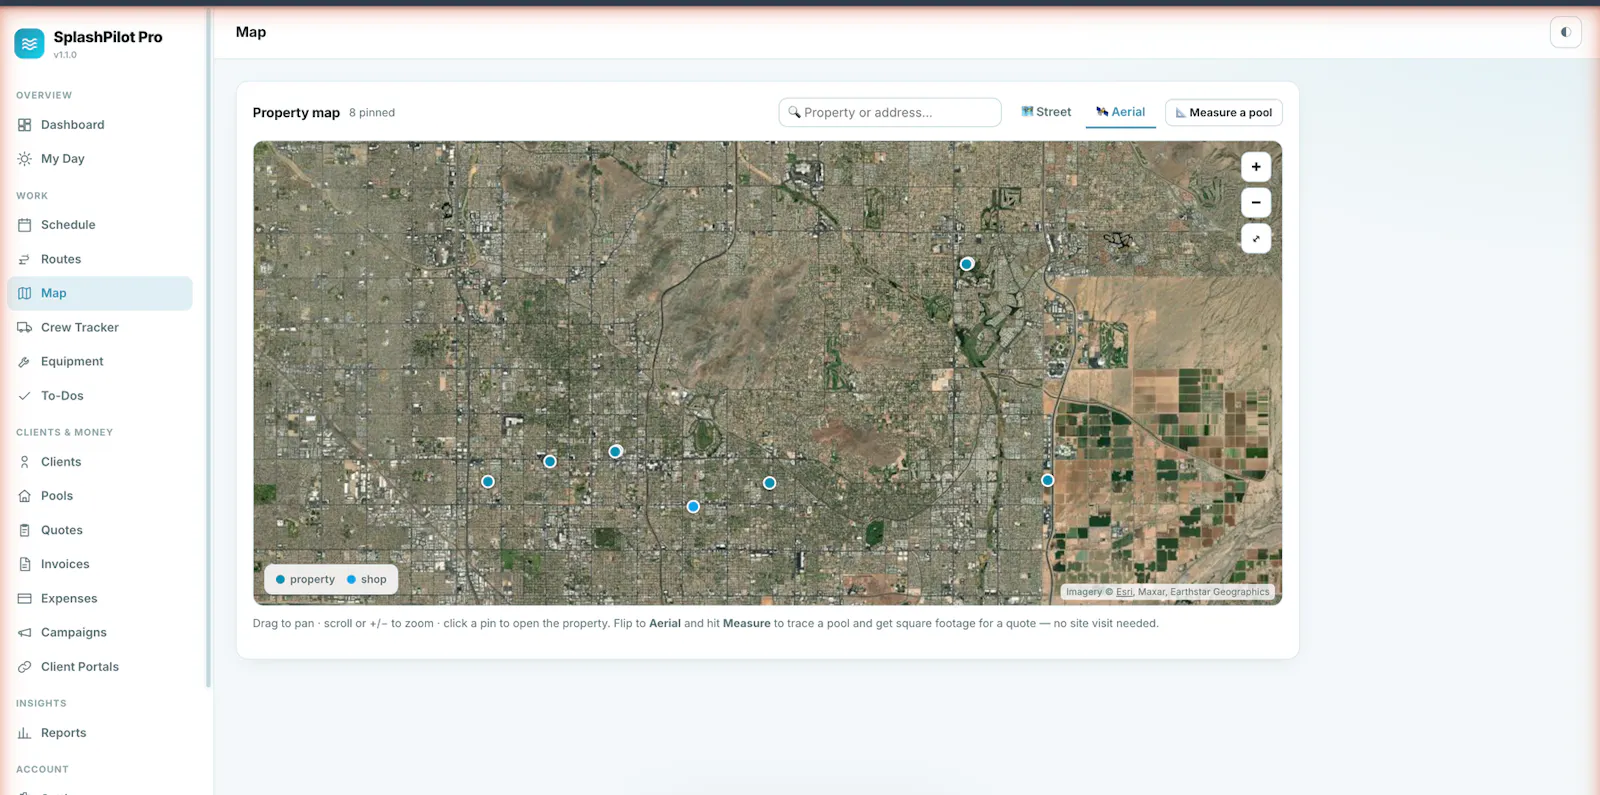Click the property legend blue dot
1600x795 pixels.
tap(280, 580)
